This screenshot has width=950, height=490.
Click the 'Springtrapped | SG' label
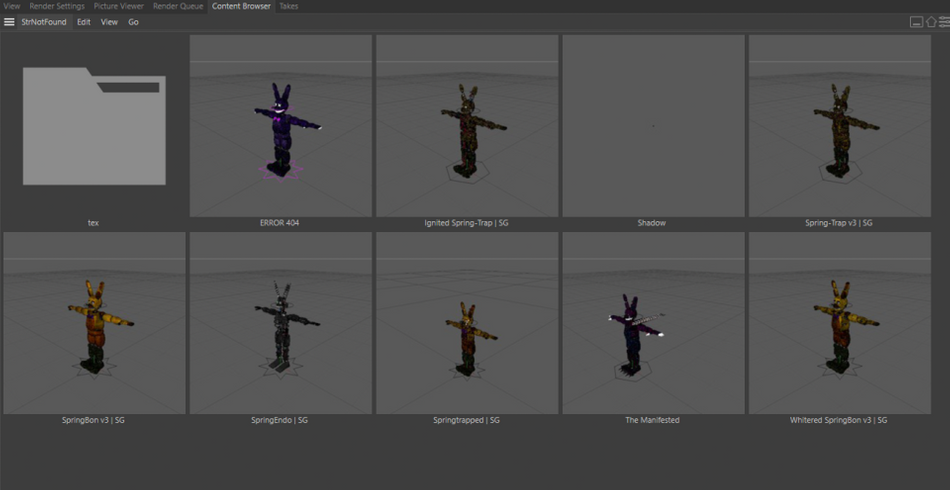click(467, 420)
